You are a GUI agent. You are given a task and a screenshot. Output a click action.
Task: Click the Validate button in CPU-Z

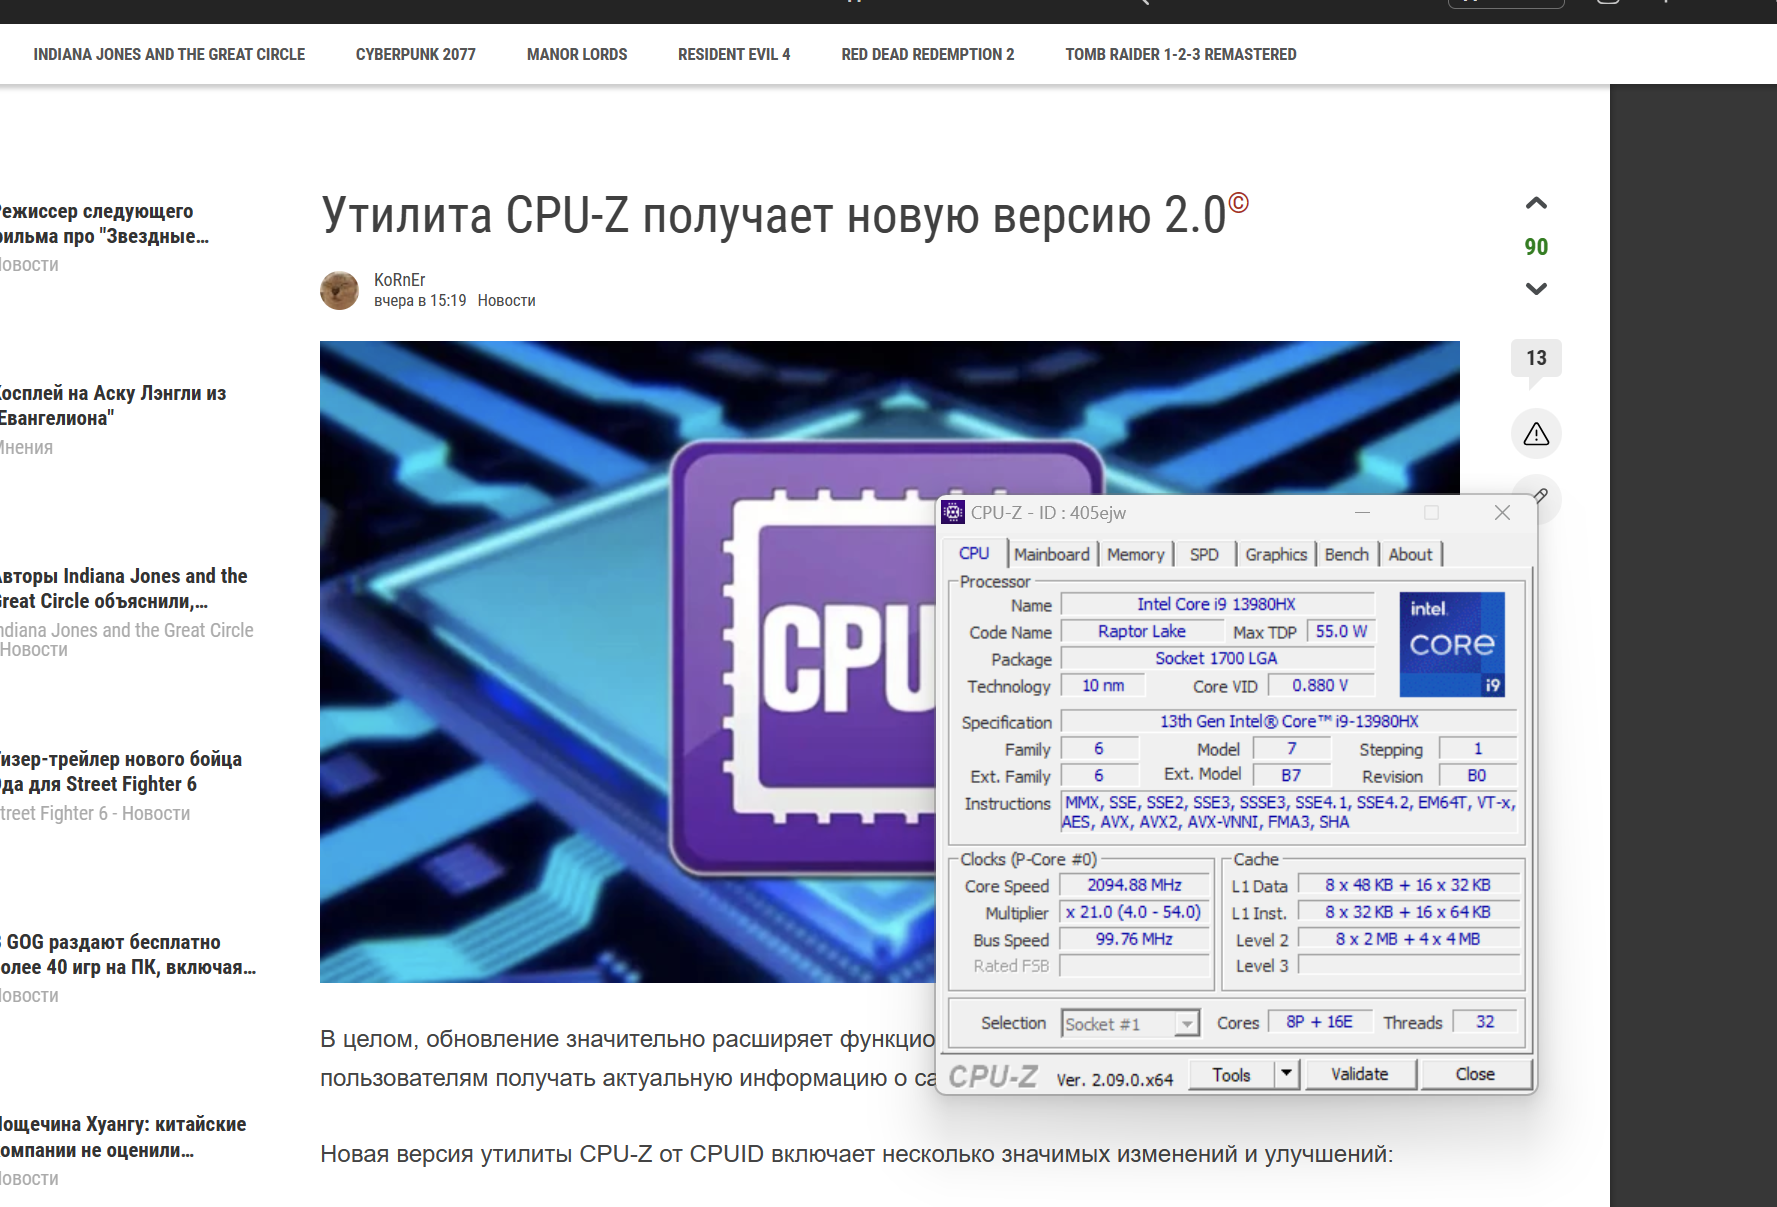pos(1360,1074)
